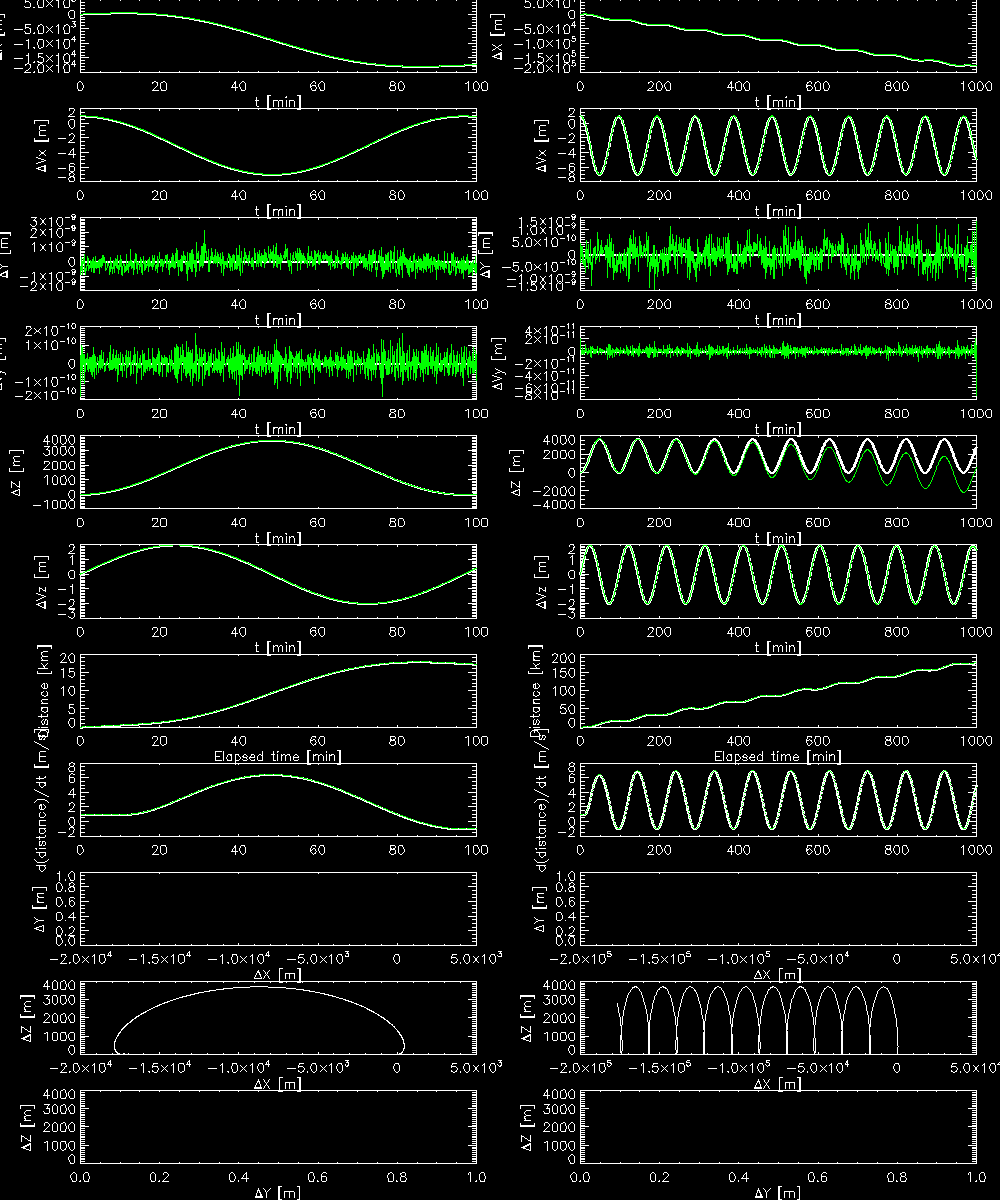Click the d(distance)/dt oscillation in the 0–1000 min plot
Screen dimensions: 1000x1200
(777, 801)
